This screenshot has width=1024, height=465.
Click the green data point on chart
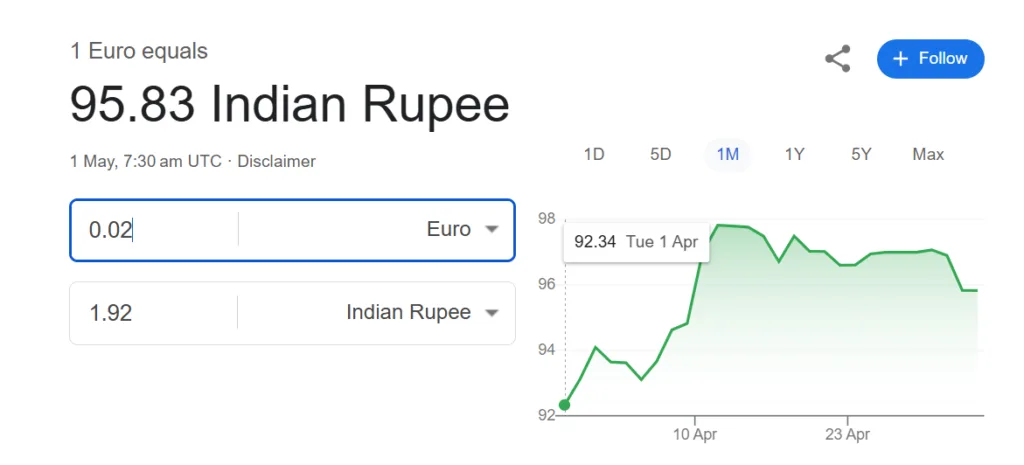[x=564, y=406]
